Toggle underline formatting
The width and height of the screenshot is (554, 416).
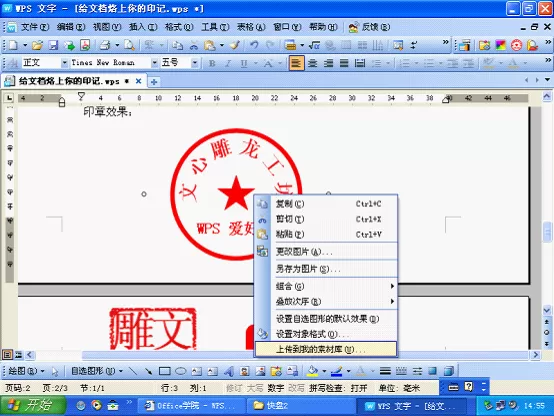pos(244,64)
